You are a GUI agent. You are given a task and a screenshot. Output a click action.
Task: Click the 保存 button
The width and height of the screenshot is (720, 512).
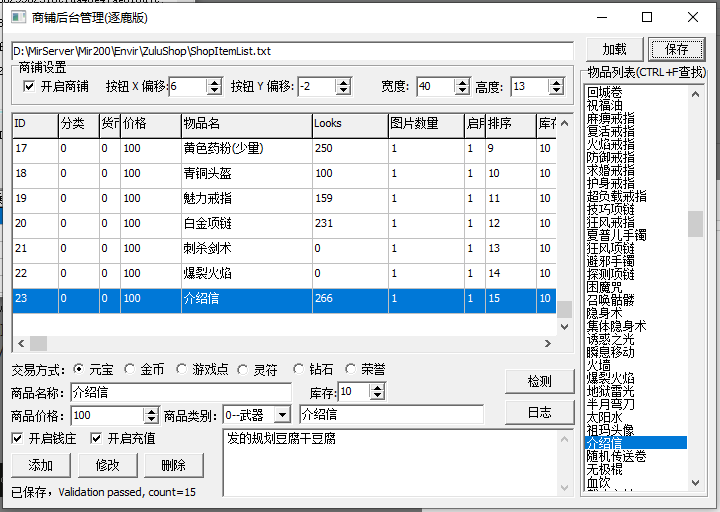coord(676,49)
